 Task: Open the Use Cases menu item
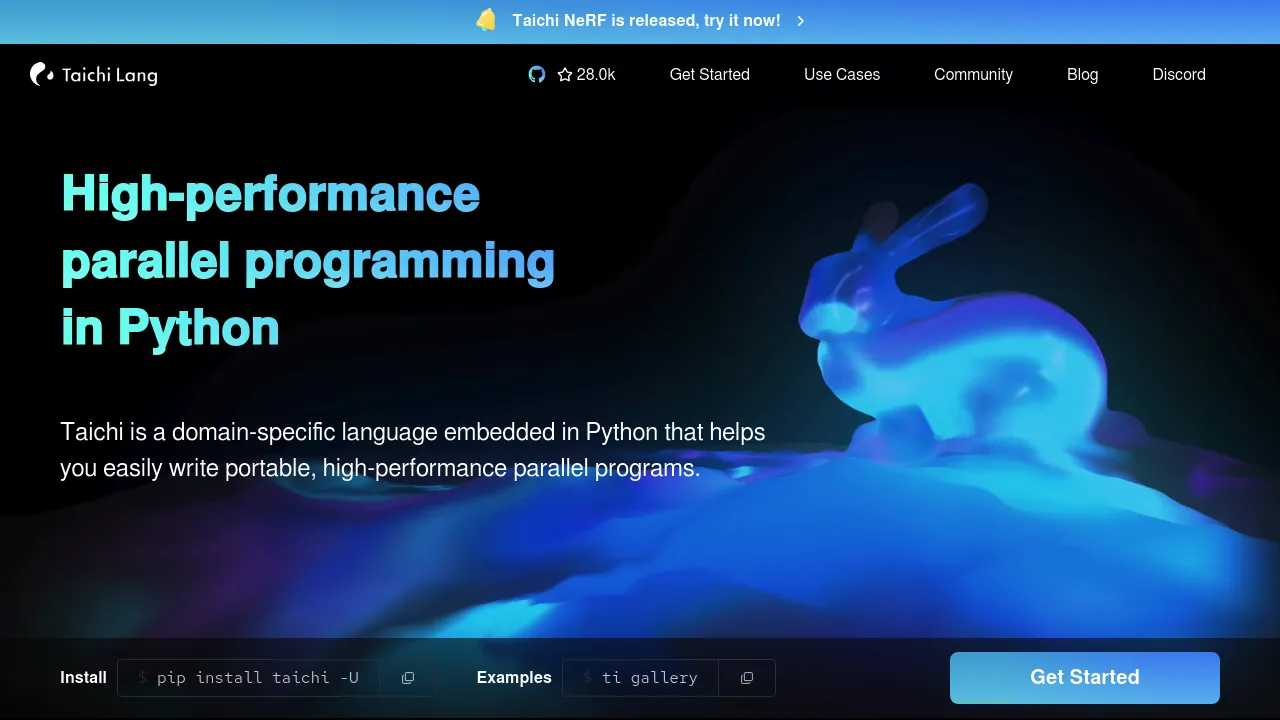(842, 74)
